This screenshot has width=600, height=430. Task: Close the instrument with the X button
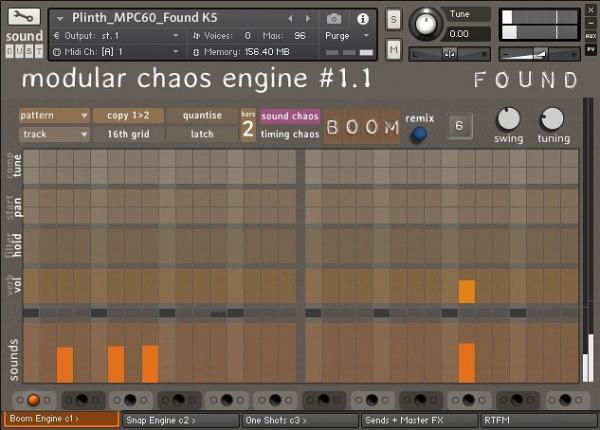coord(591,10)
